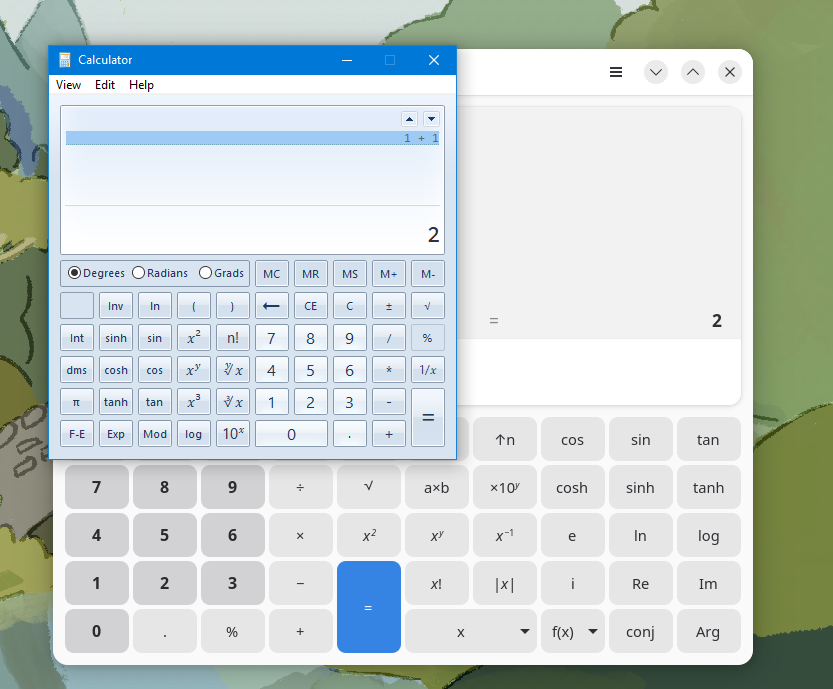This screenshot has height=689, width=833.
Task: Click the digit 7 in front Calculator
Action: click(271, 338)
